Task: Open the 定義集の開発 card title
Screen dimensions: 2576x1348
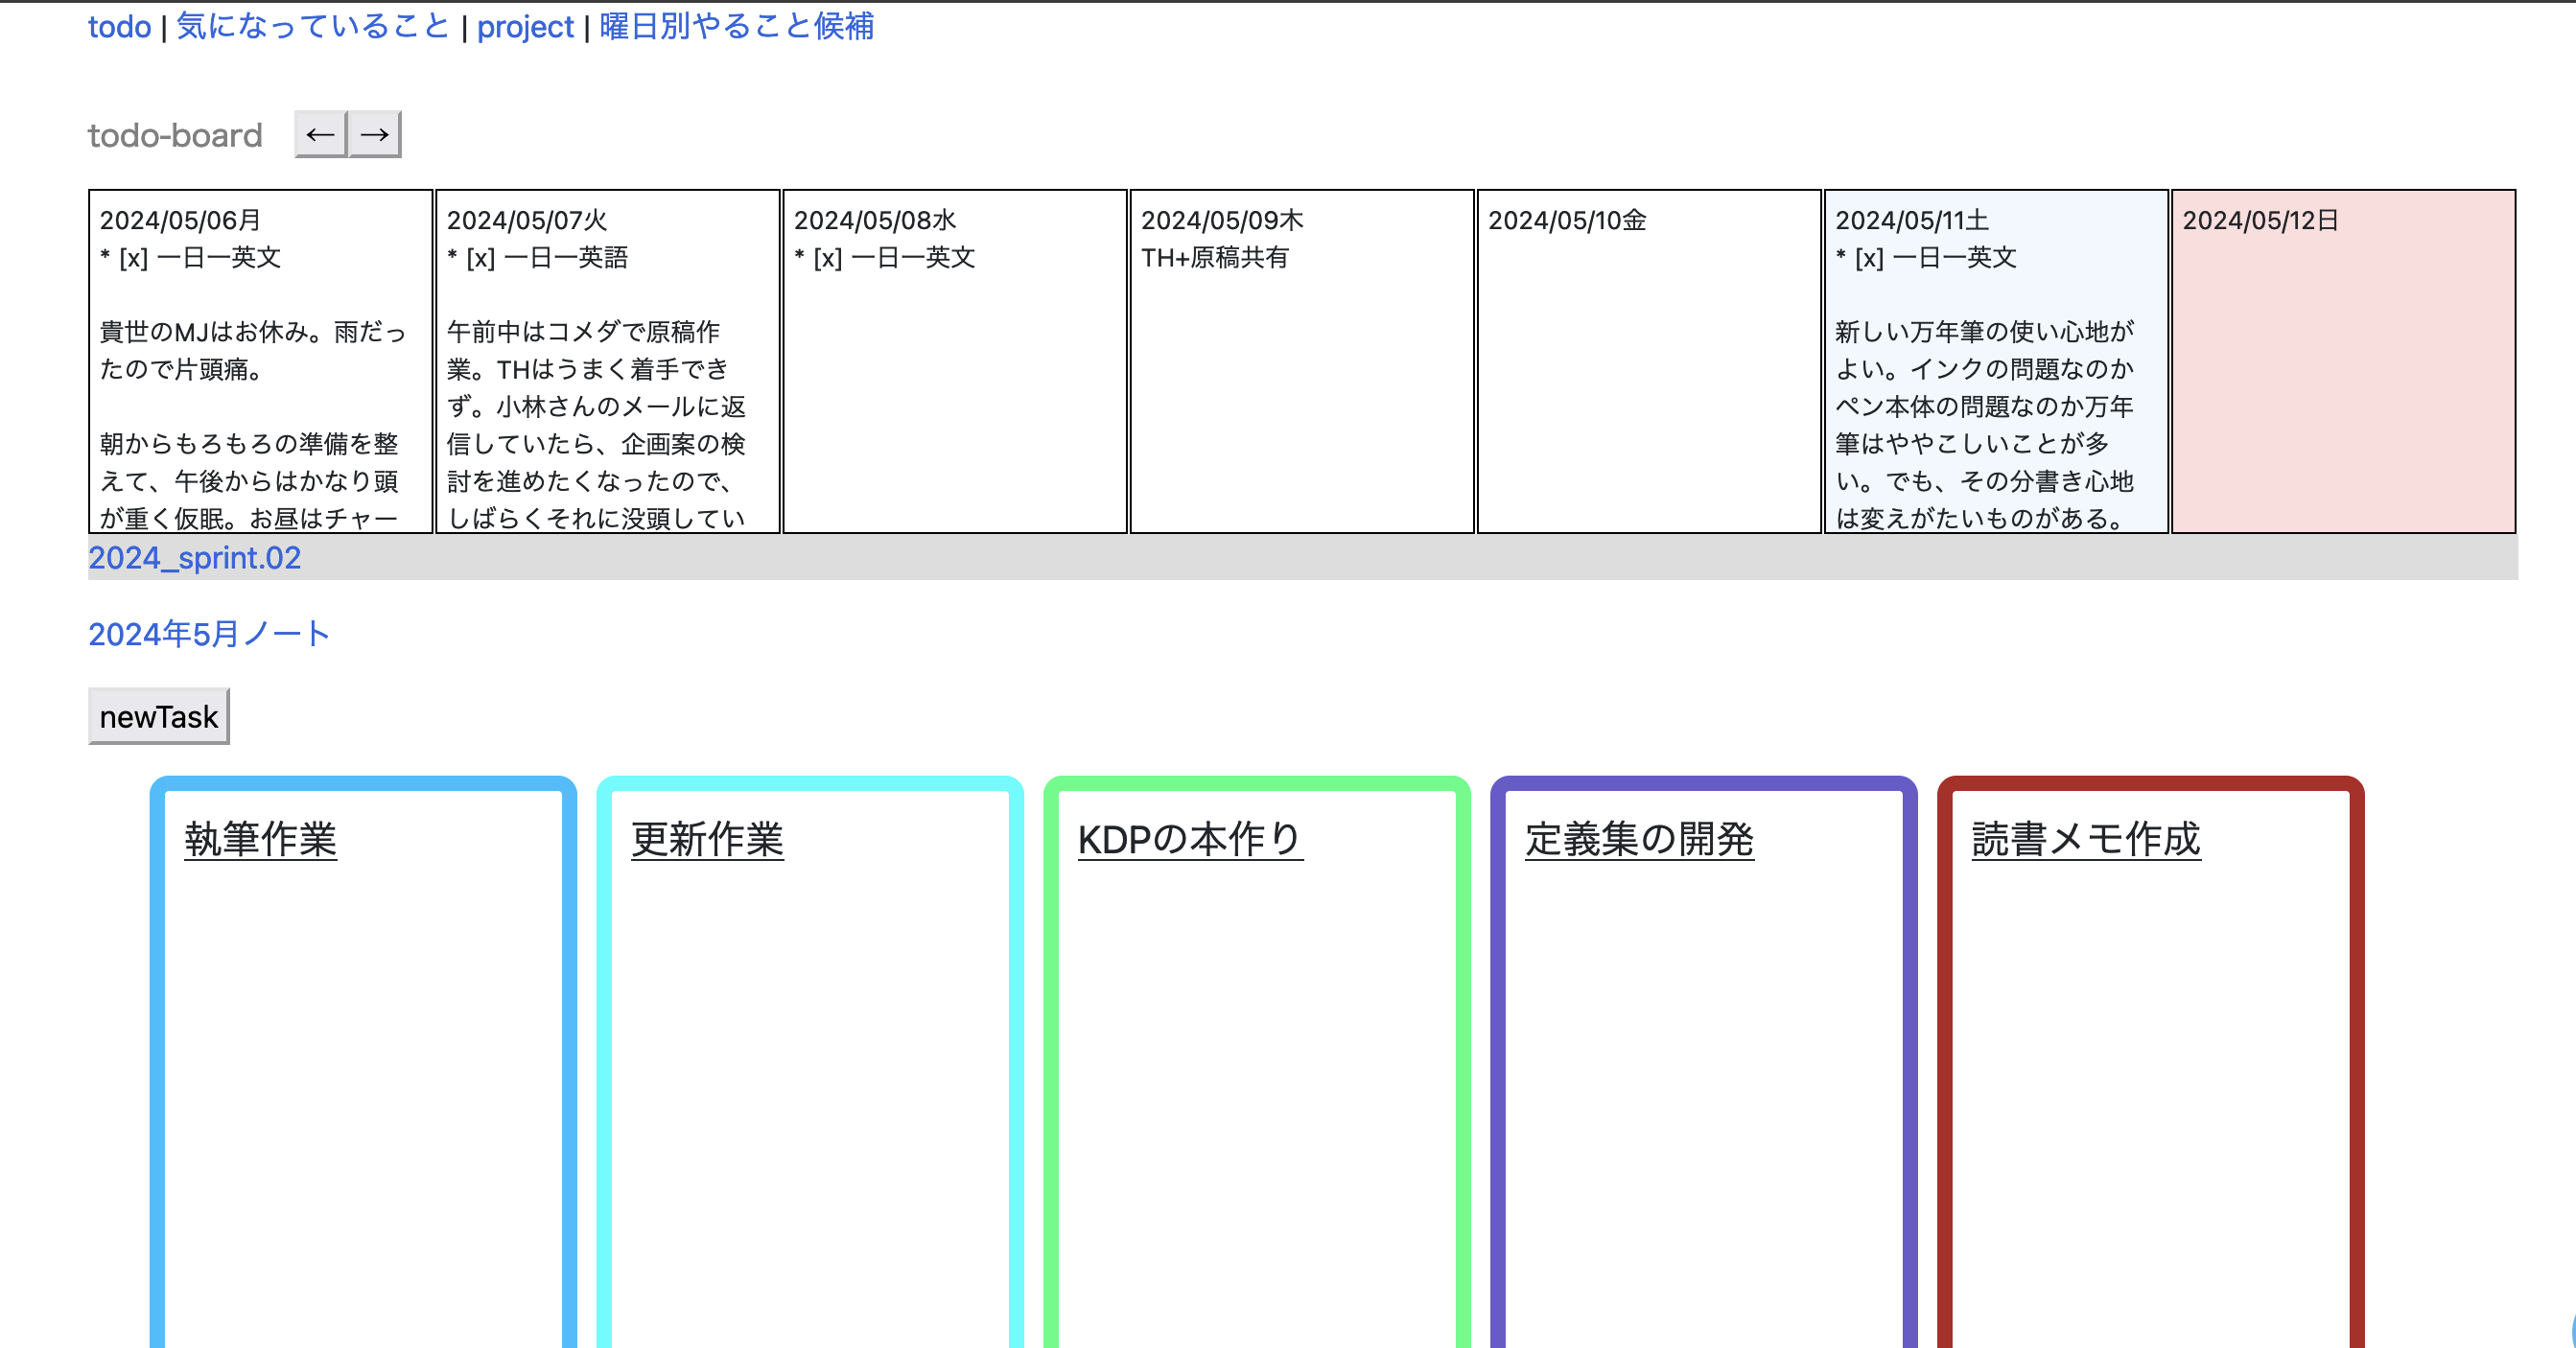Action: [x=1638, y=838]
